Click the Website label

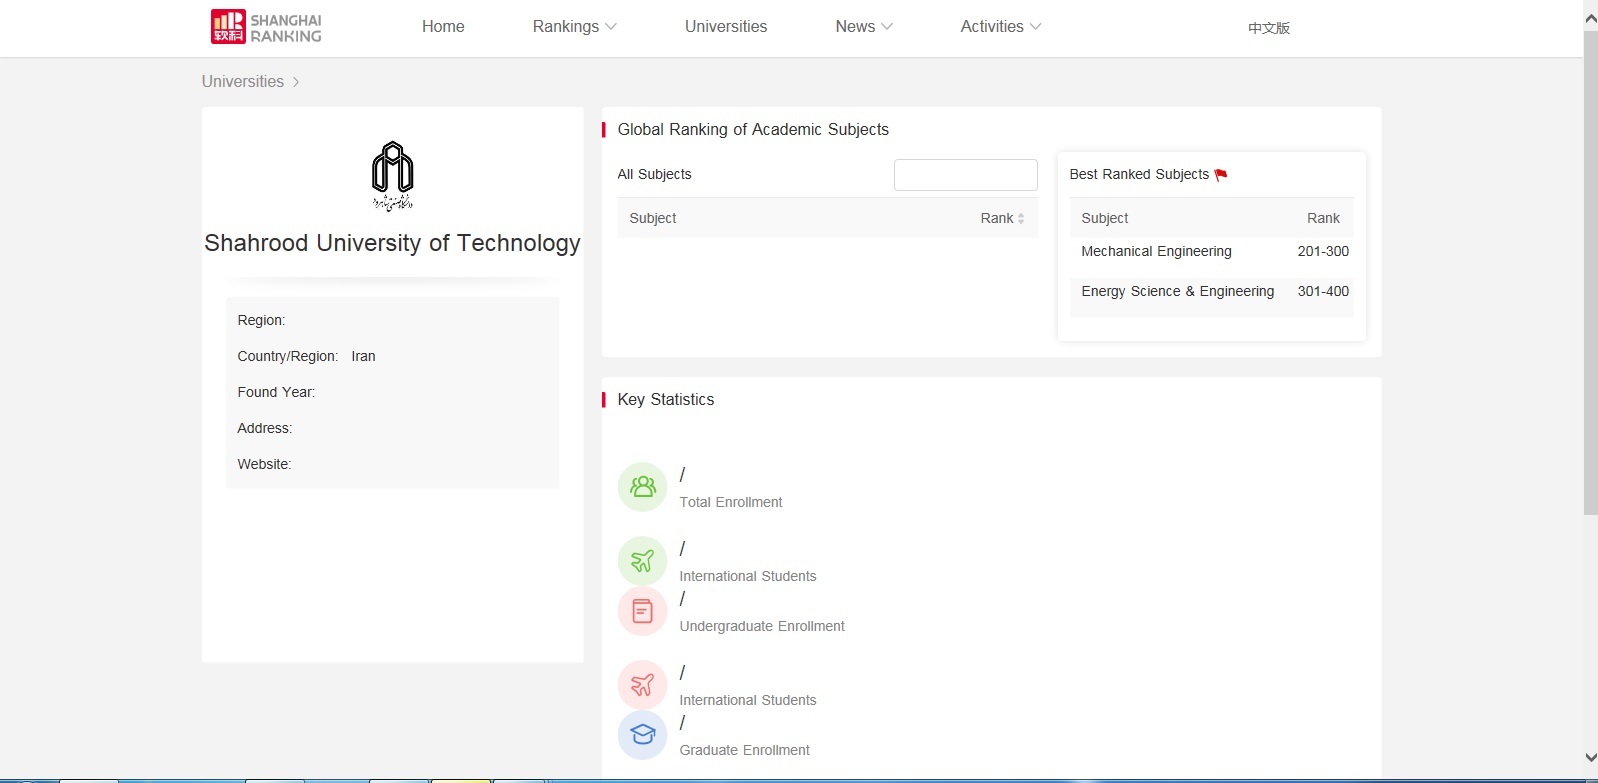264,464
